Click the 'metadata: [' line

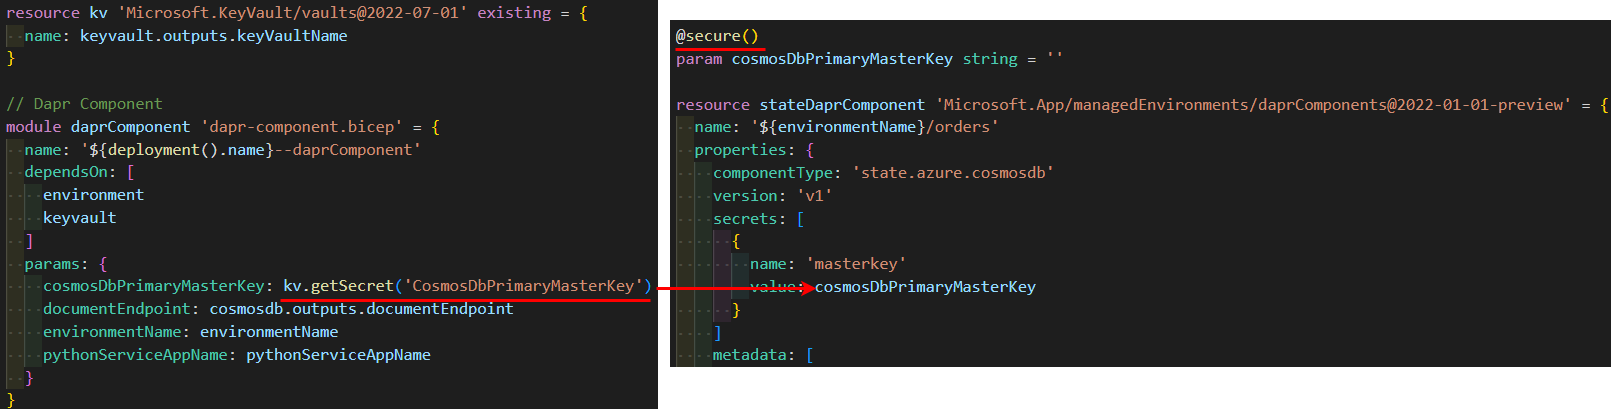point(763,355)
